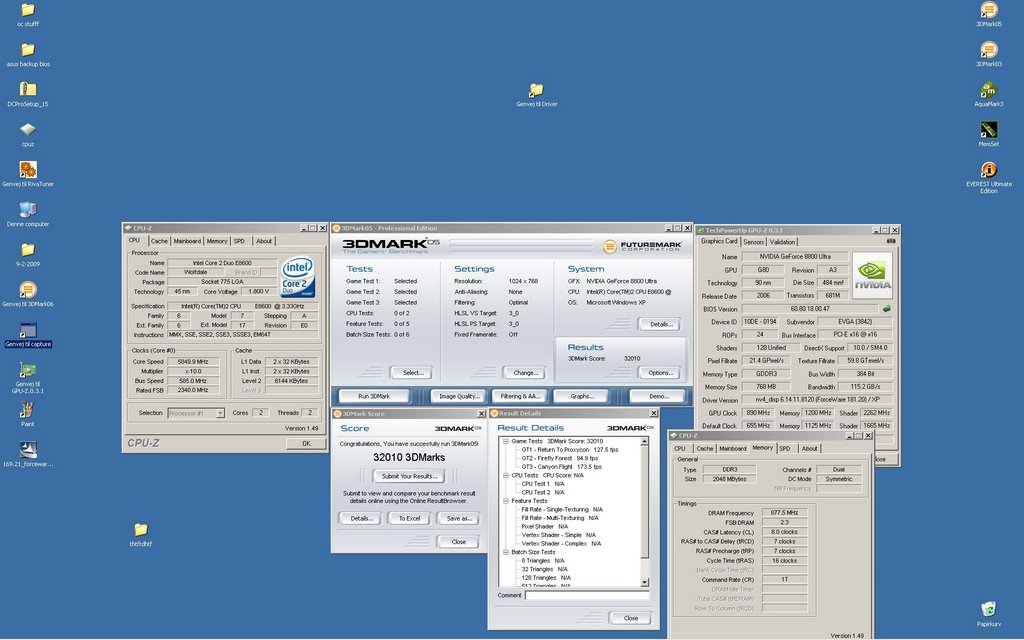Close the 3DMark Score dialog via Close button

pos(458,541)
